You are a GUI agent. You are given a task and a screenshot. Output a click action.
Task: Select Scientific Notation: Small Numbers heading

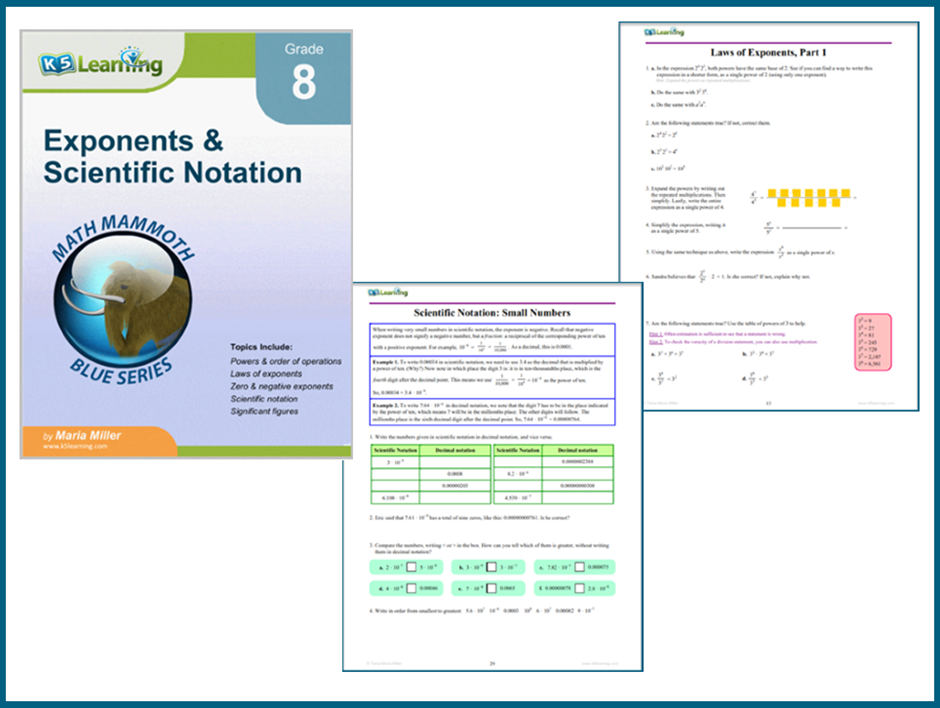(x=492, y=313)
